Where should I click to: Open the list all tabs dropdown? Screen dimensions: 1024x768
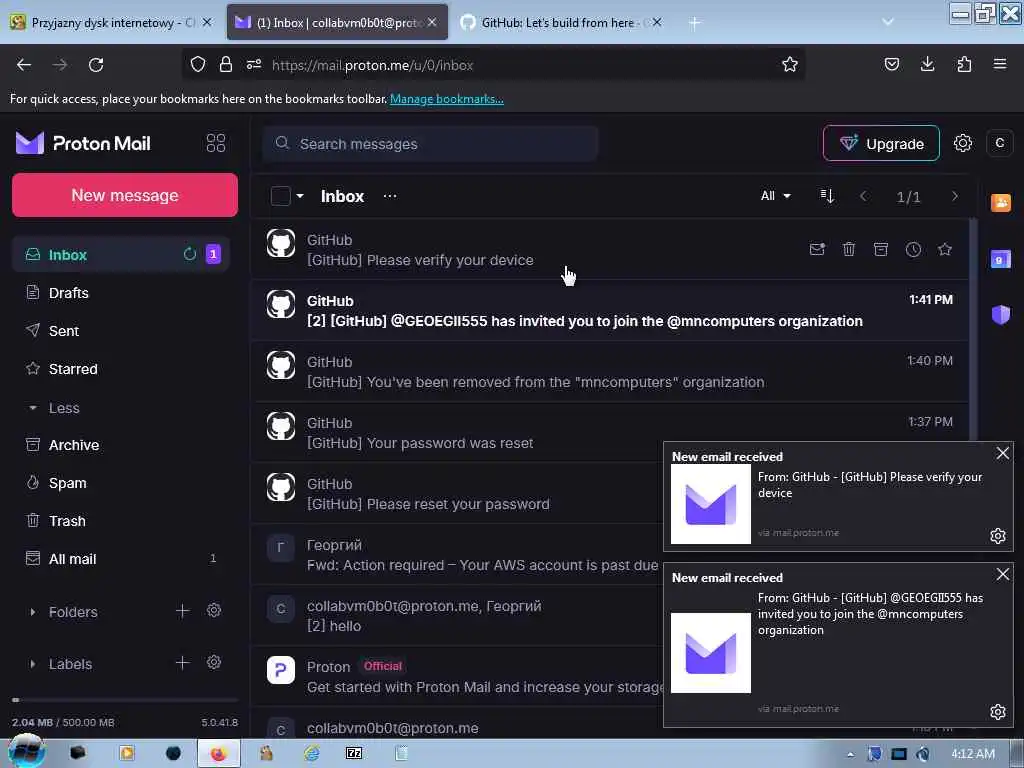click(x=888, y=22)
